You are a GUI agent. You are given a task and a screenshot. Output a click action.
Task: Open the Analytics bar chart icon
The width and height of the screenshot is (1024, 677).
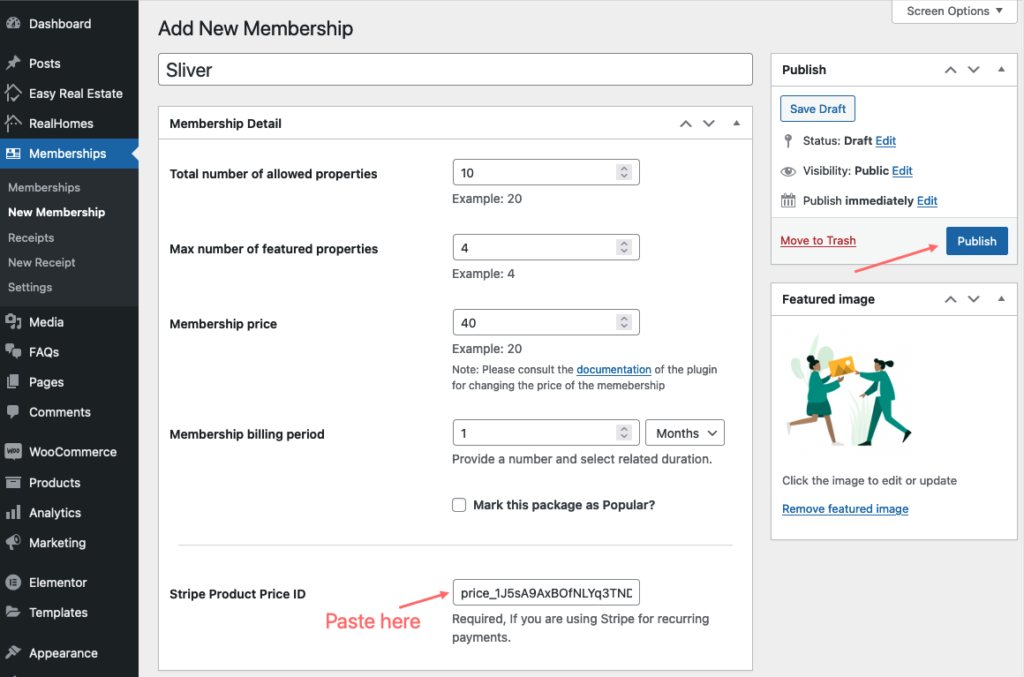point(13,512)
